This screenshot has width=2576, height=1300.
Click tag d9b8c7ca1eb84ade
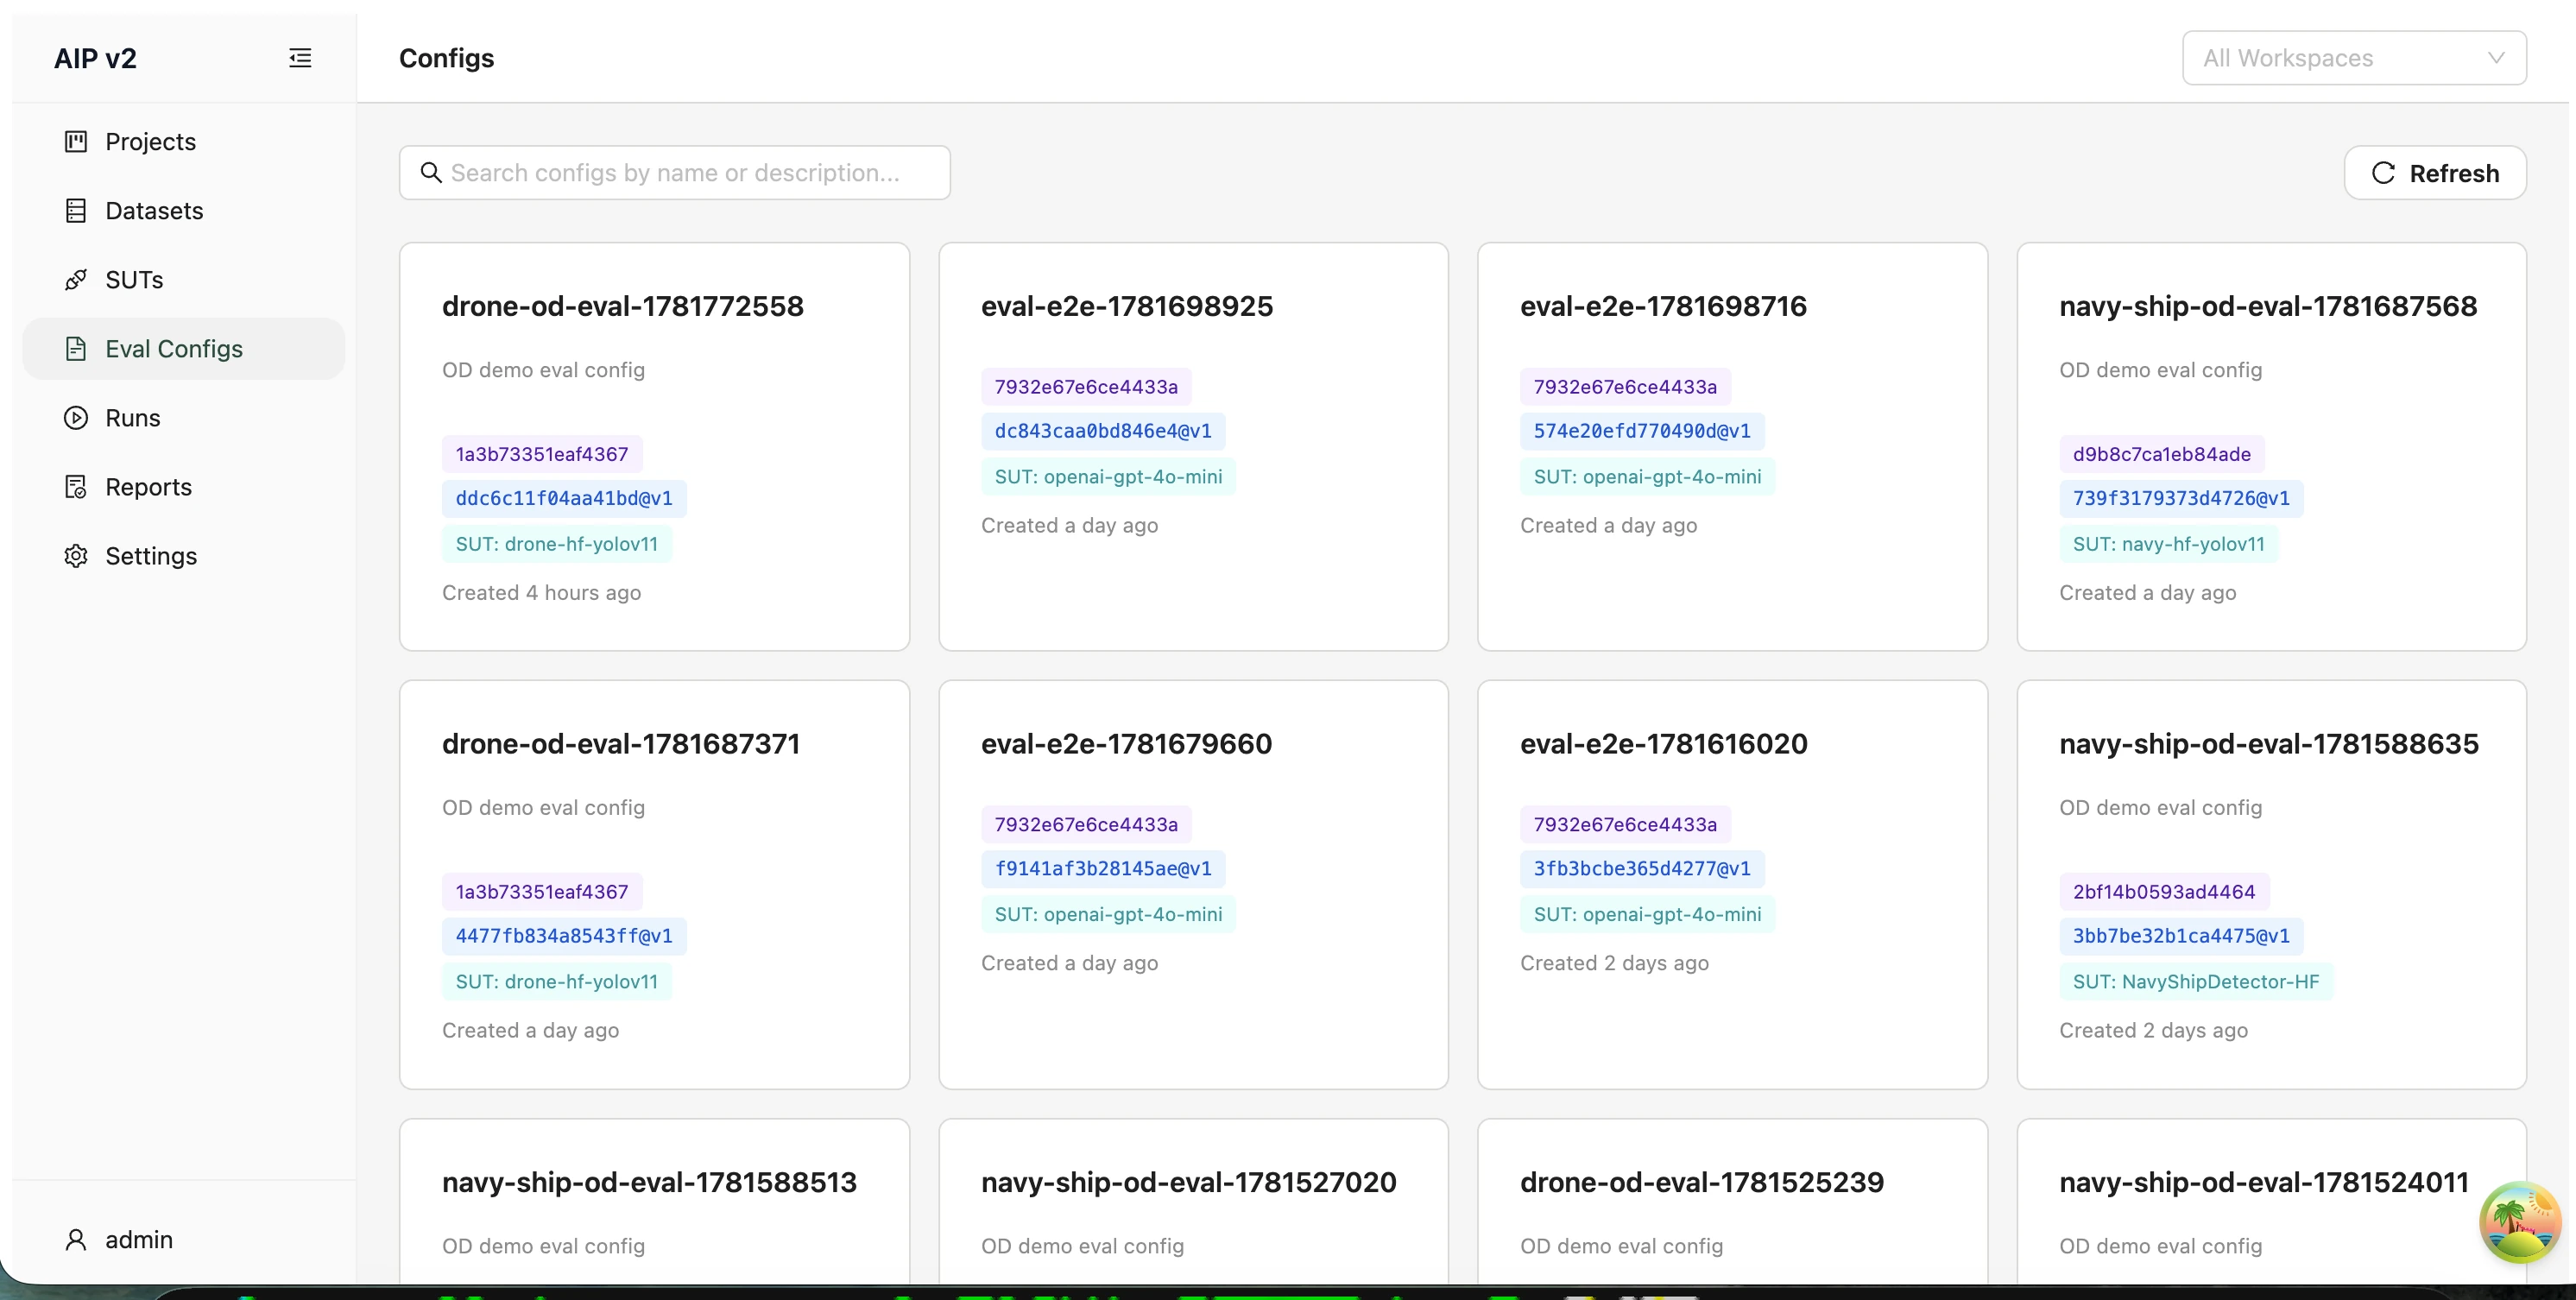point(2161,454)
